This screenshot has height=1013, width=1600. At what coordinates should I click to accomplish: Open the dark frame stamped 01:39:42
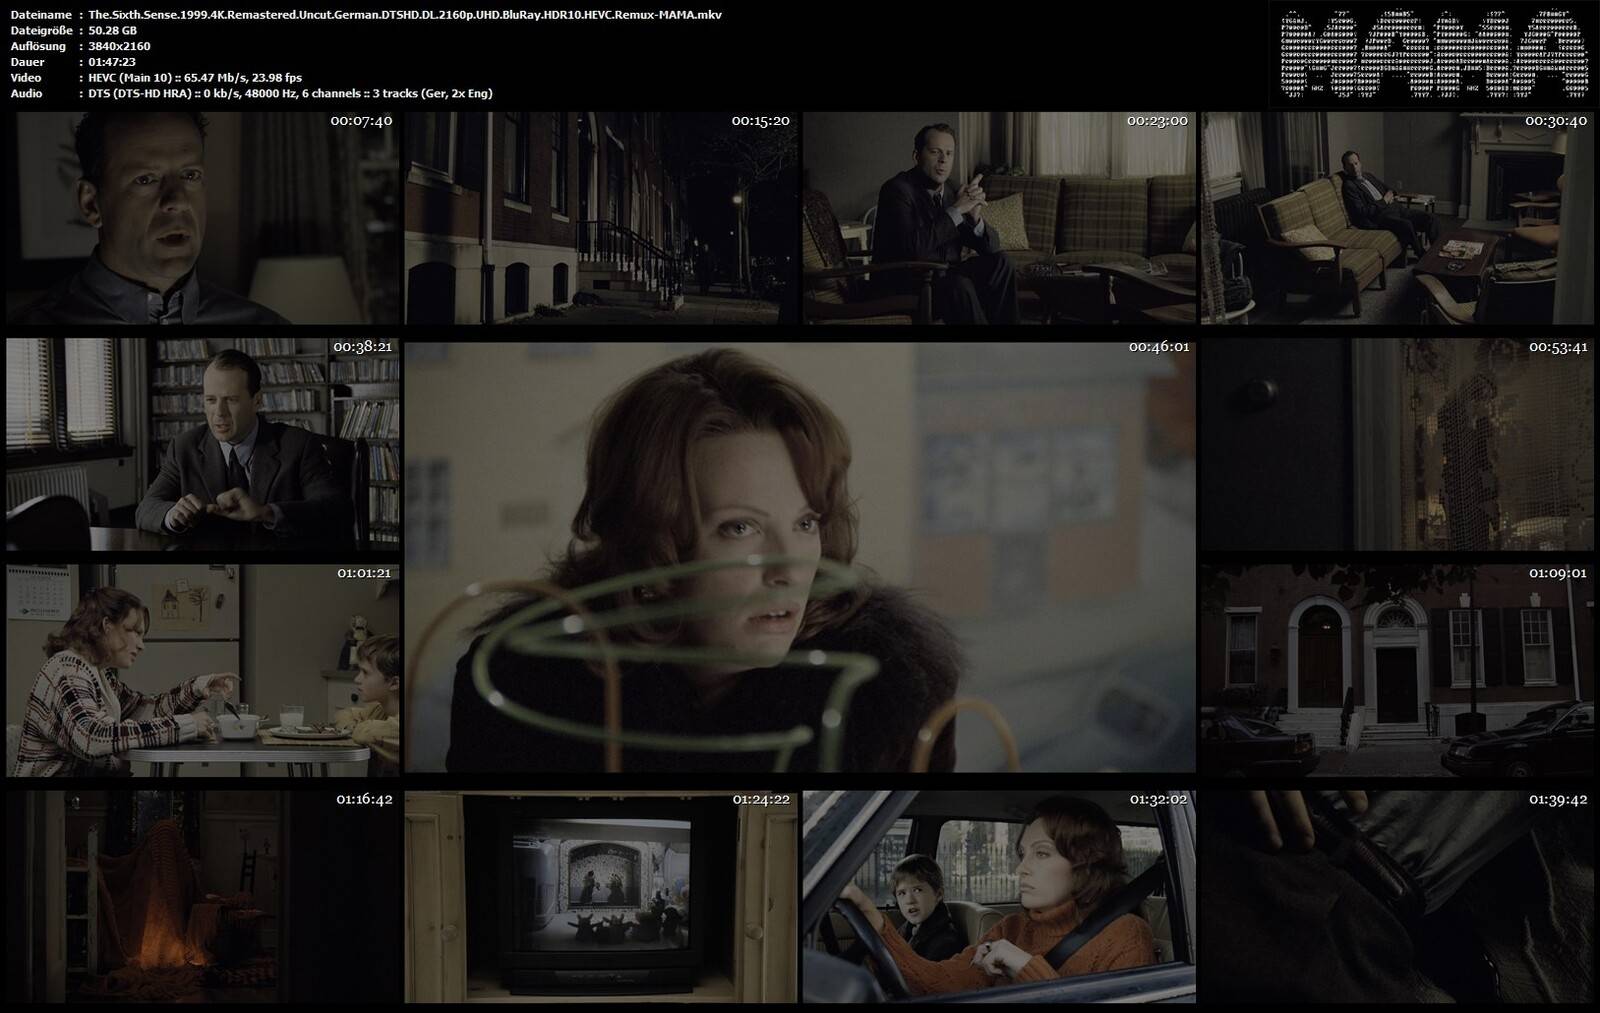click(1397, 897)
